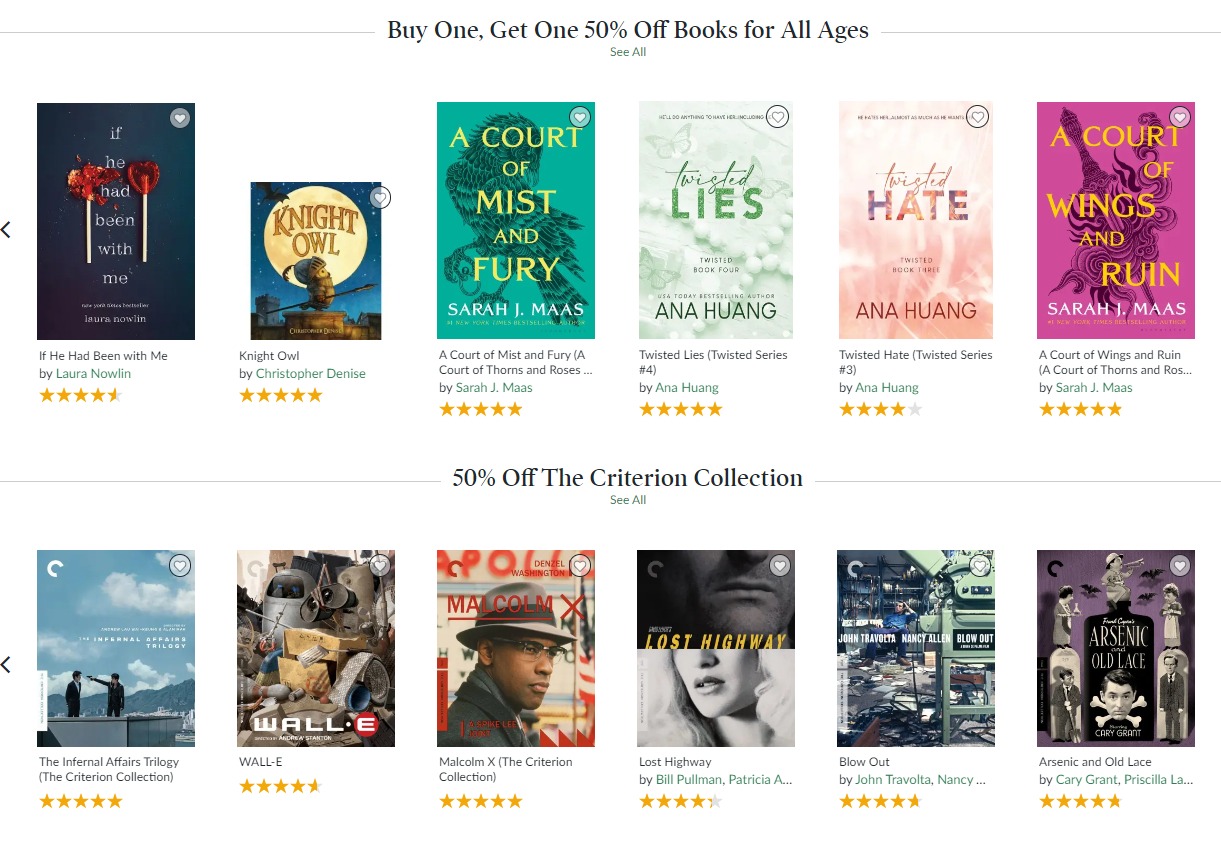The width and height of the screenshot is (1221, 864).
Task: Open author Laura Nowlin's page
Action: point(93,374)
